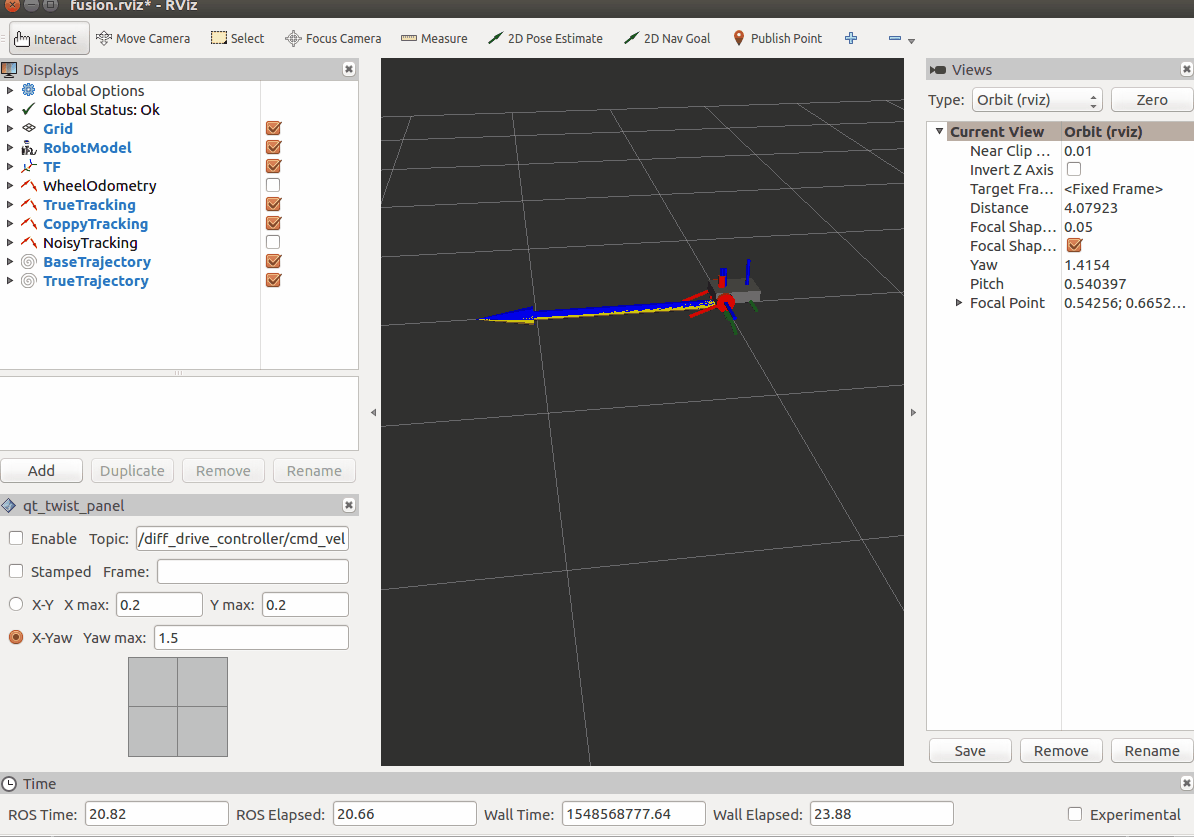The image size is (1194, 837).
Task: Activate the Move Camera tool
Action: [143, 38]
